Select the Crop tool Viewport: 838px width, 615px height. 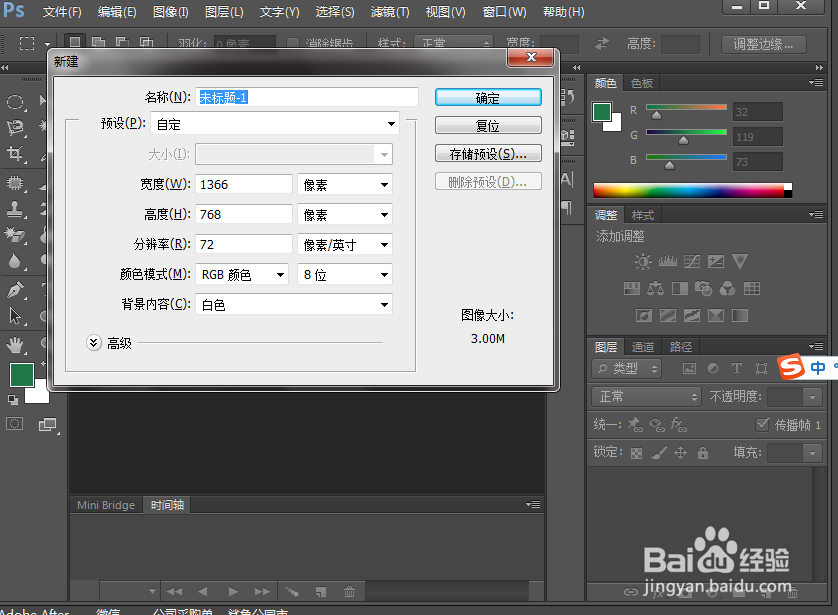point(15,153)
